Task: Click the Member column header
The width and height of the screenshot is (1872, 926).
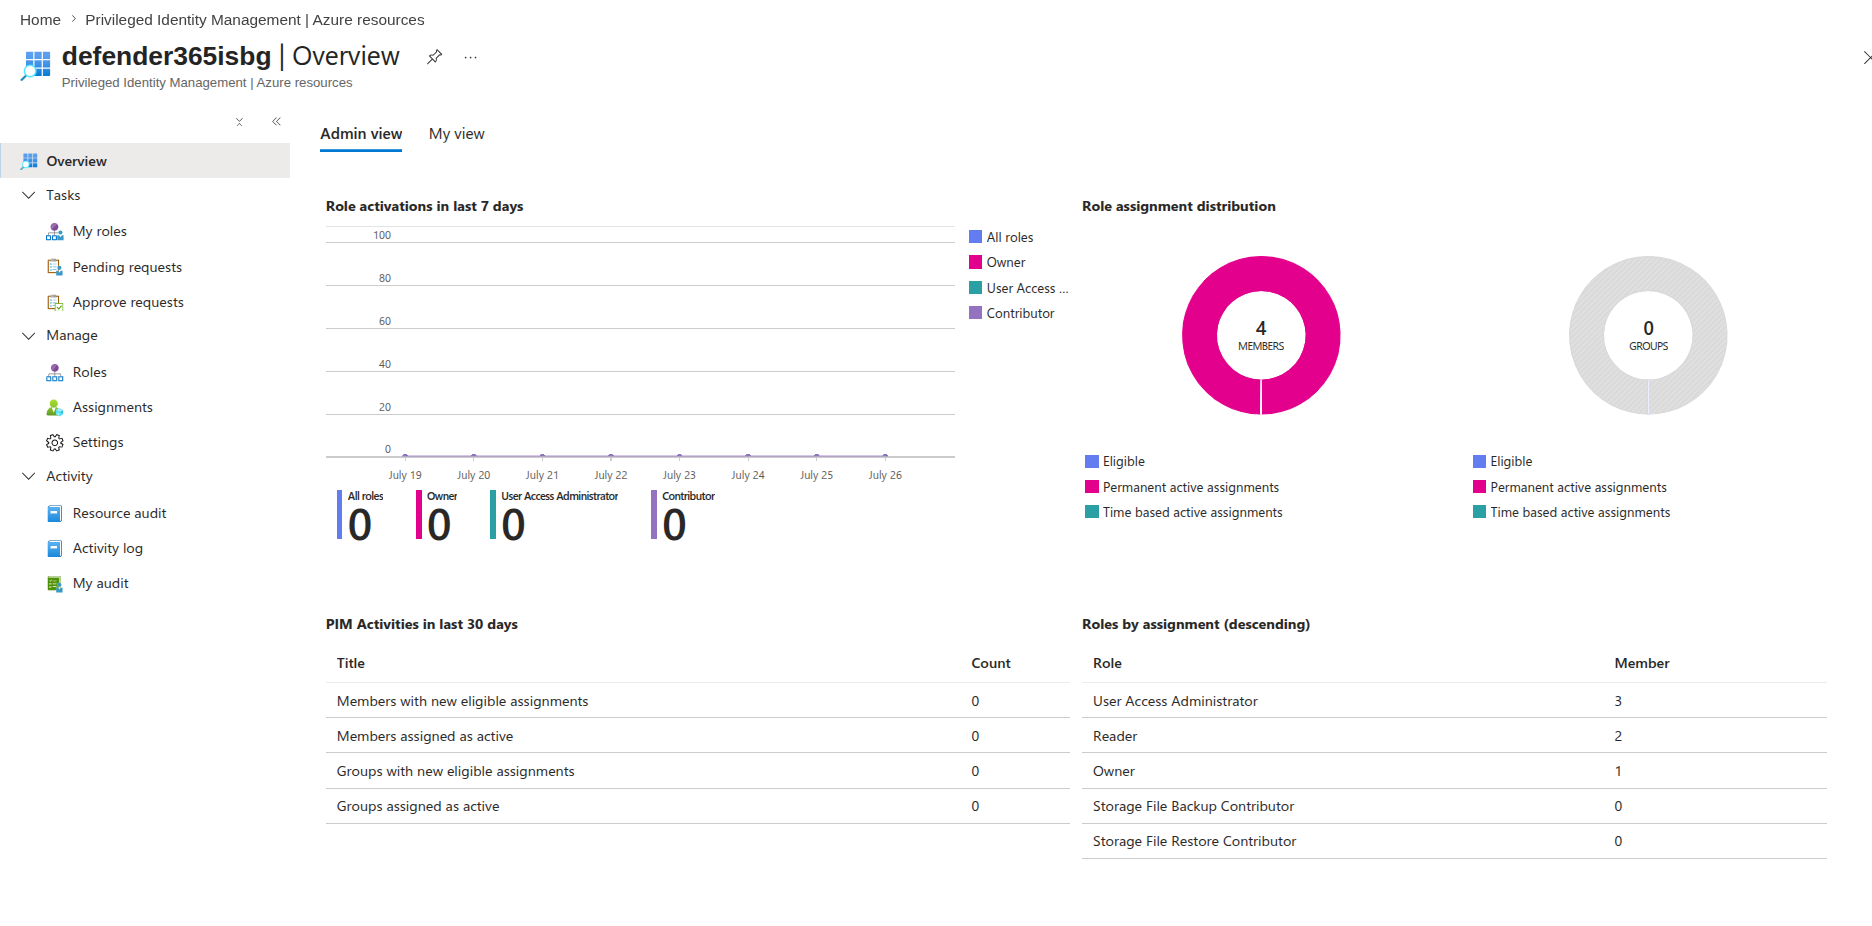Action: click(1642, 663)
